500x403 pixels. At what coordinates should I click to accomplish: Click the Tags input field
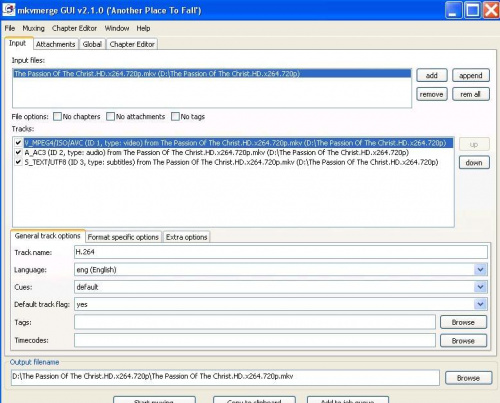[255, 322]
